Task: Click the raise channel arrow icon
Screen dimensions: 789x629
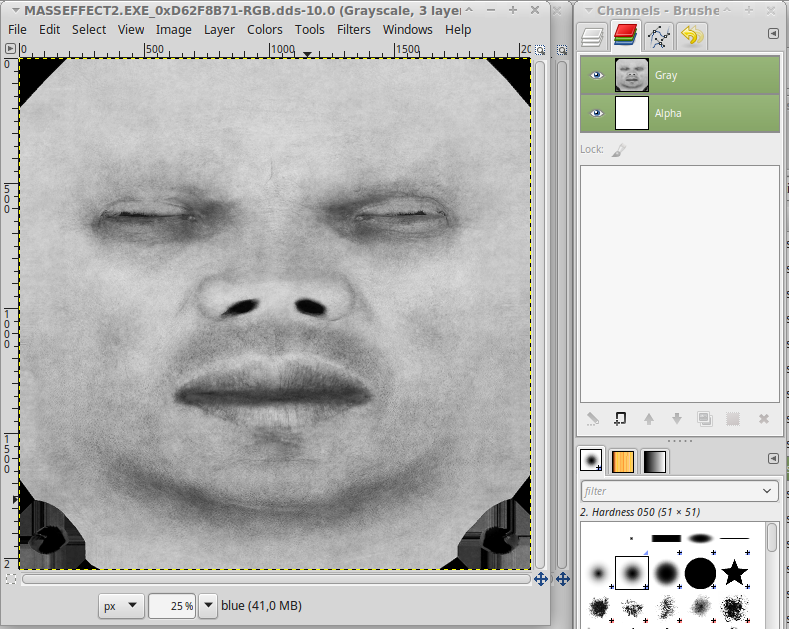Action: [x=649, y=419]
